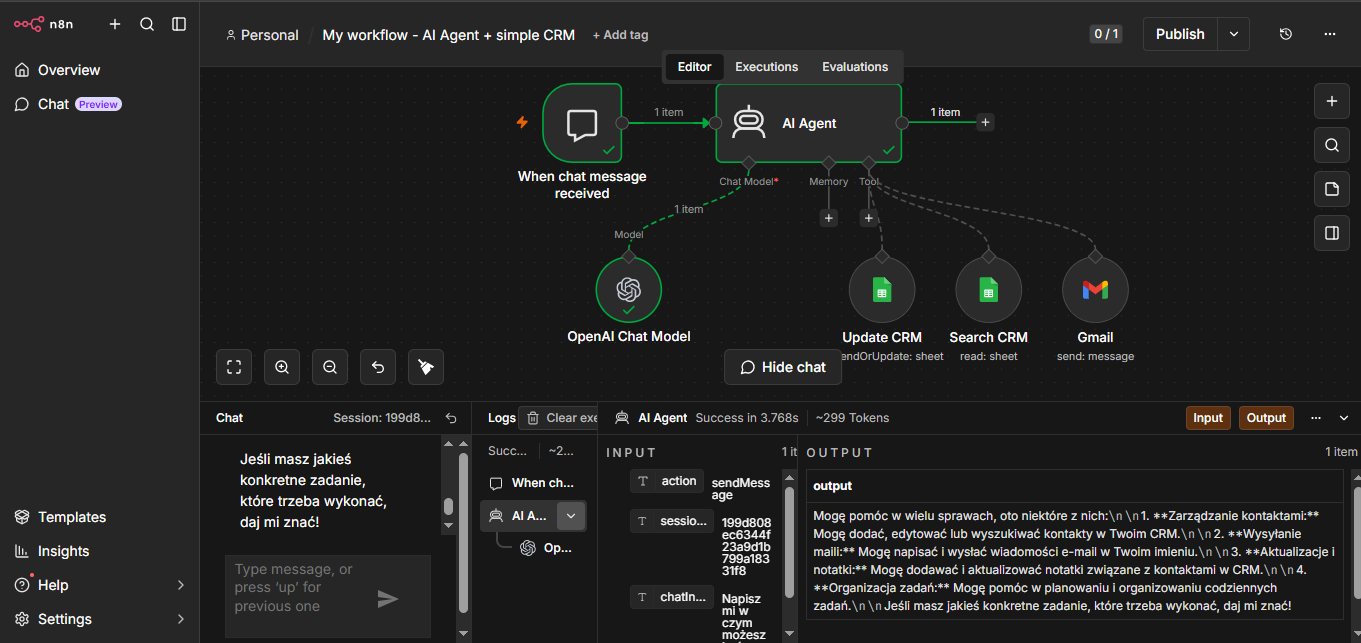Click the tidy up workflow broom icon

pos(426,367)
